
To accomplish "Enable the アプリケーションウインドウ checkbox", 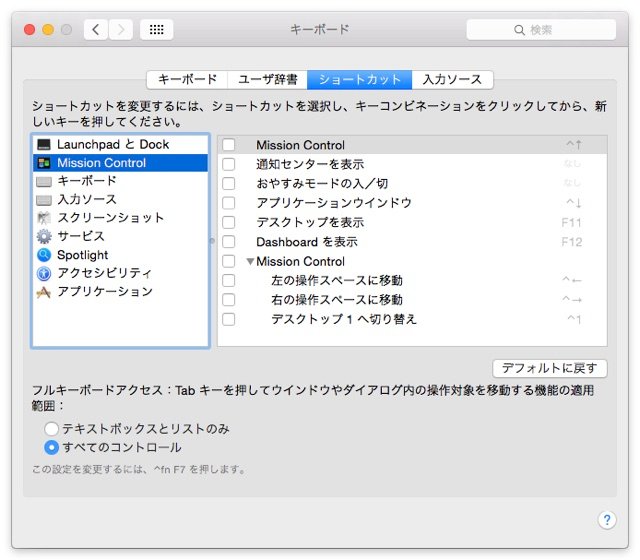I will pyautogui.click(x=229, y=203).
